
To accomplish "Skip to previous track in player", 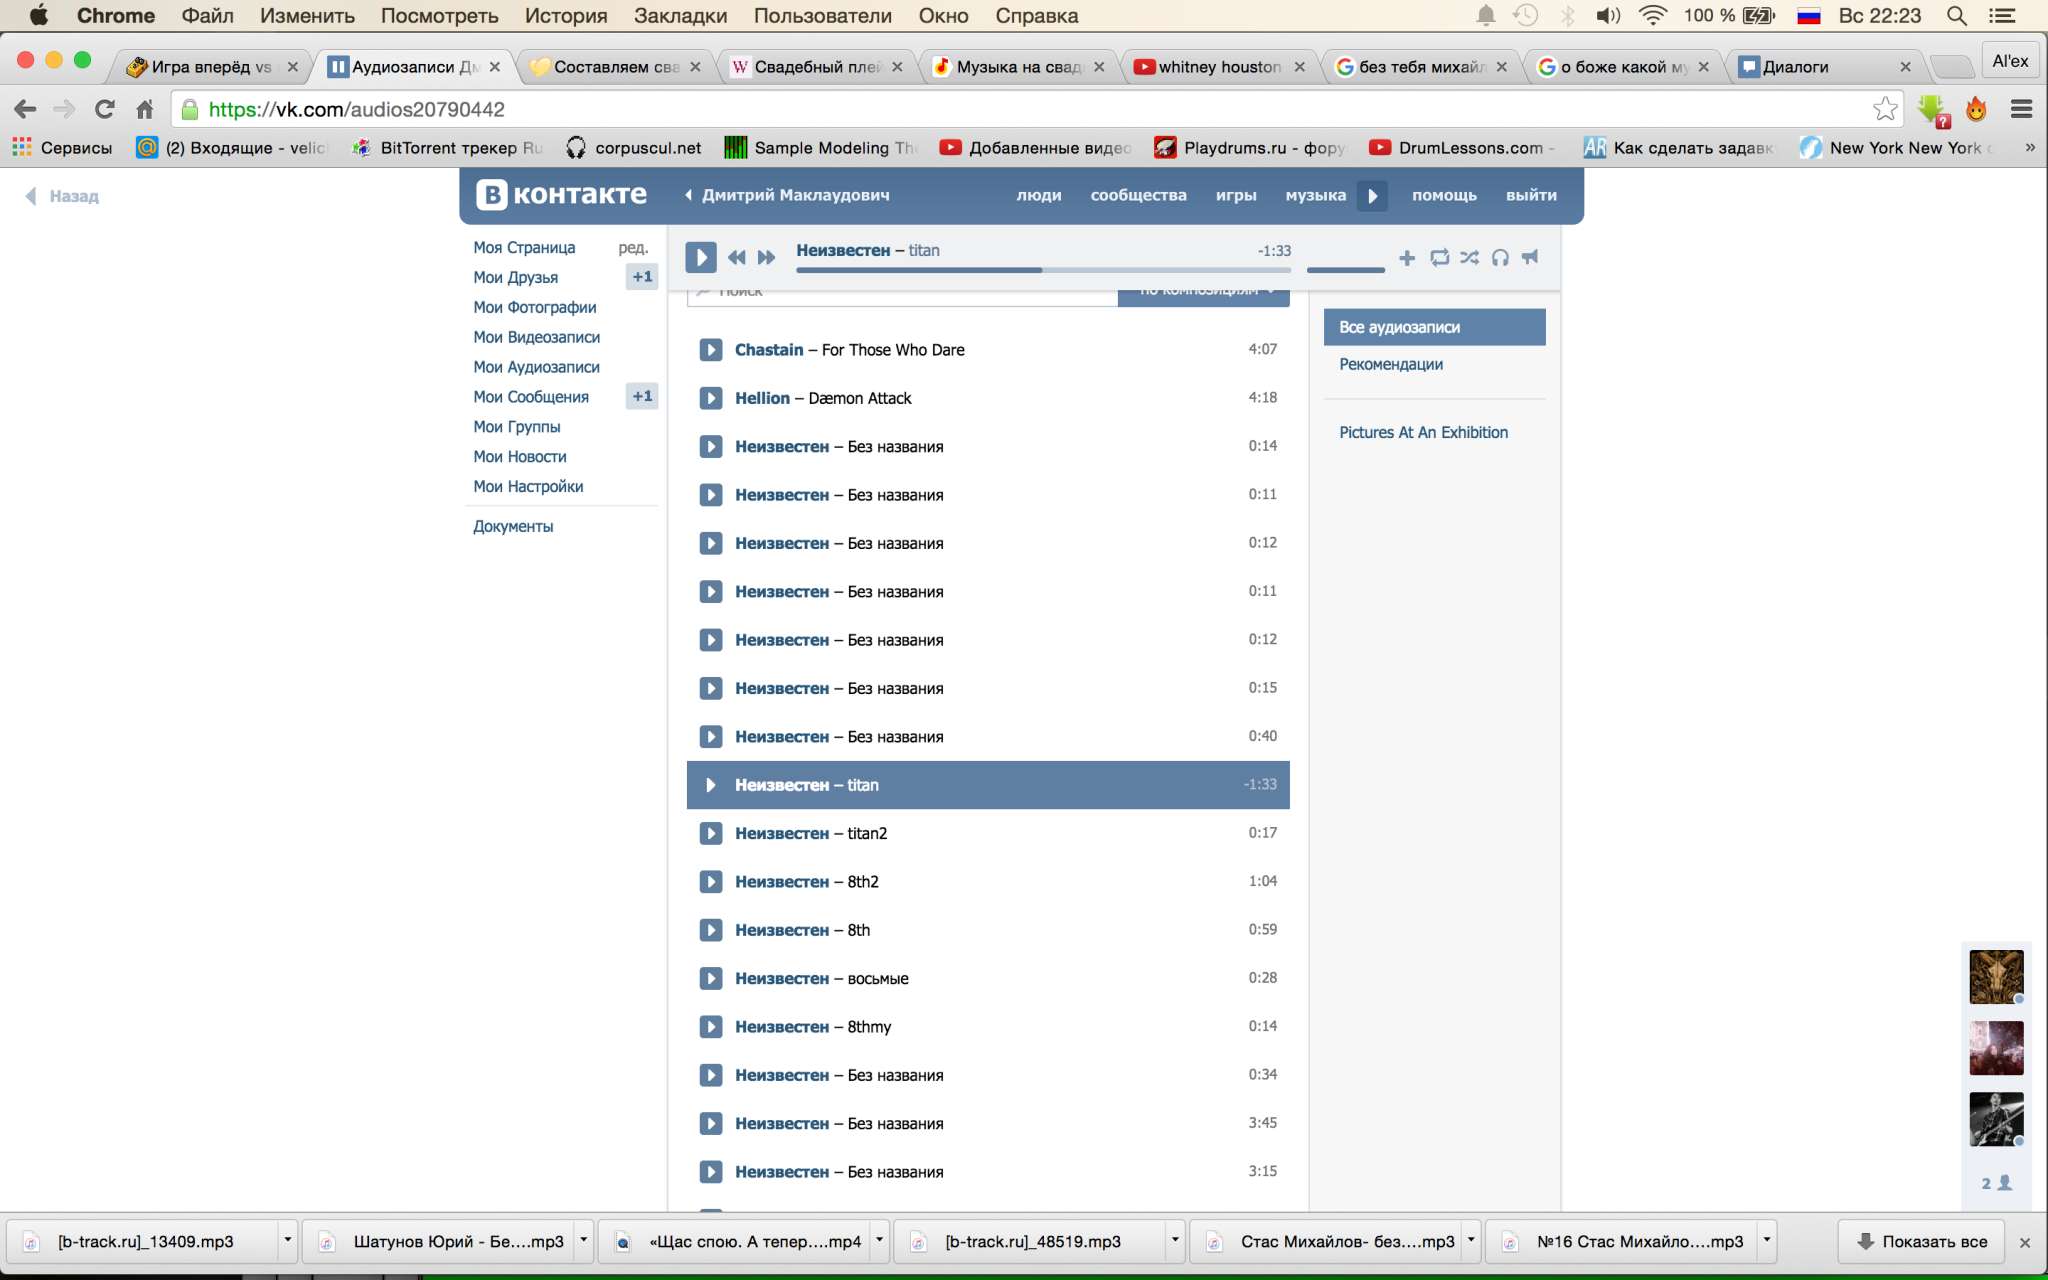I will click(737, 258).
